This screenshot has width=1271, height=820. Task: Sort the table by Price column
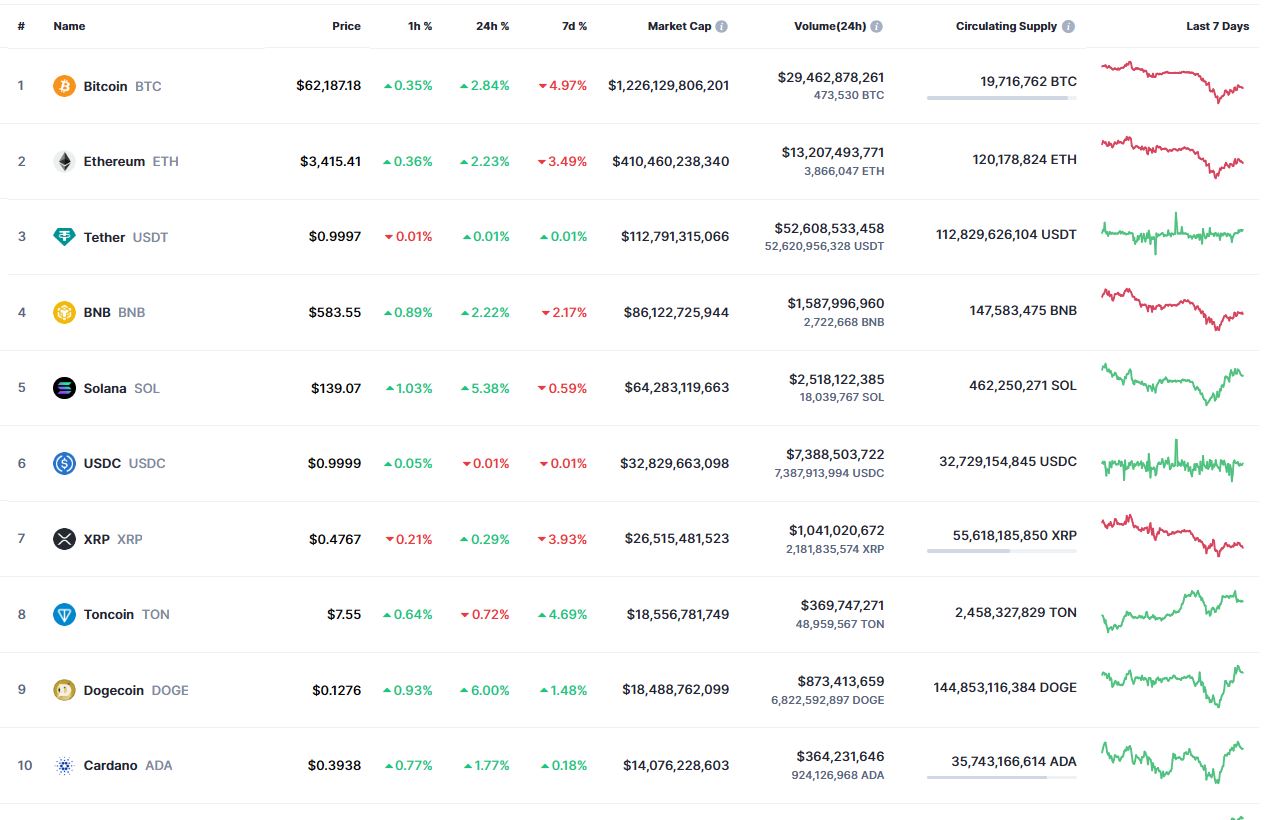pos(346,26)
